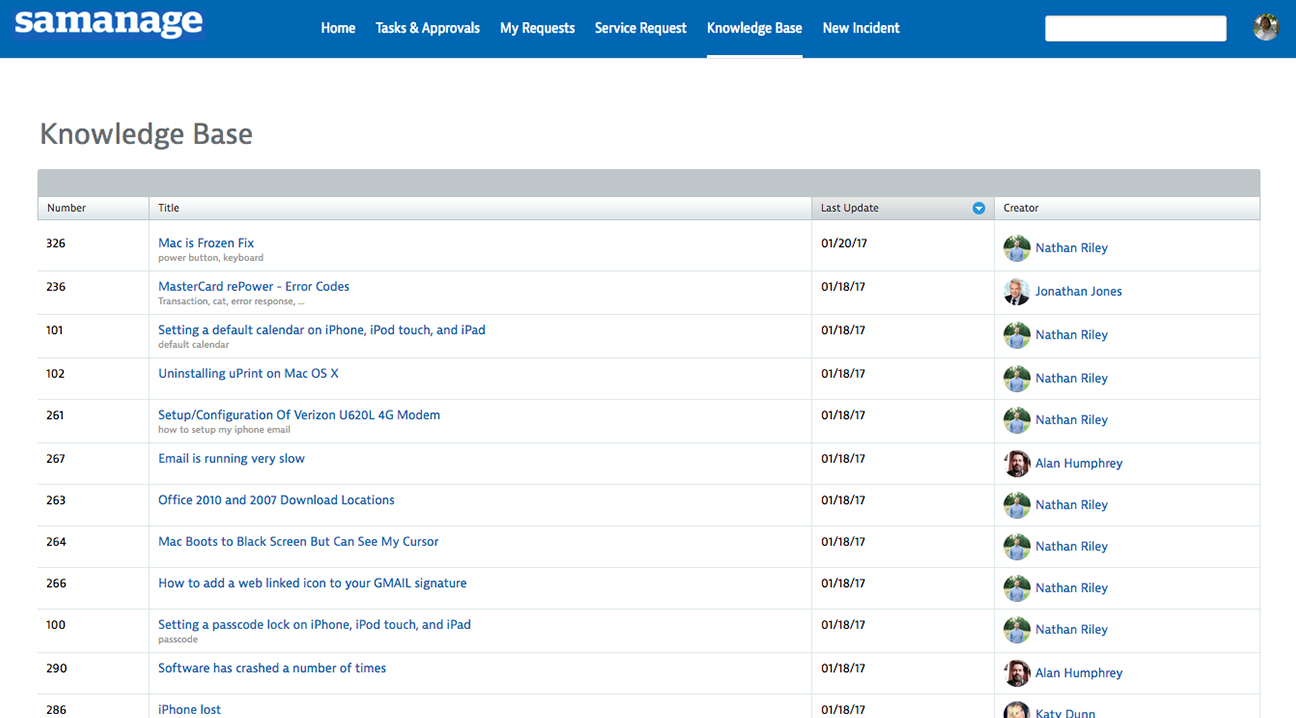1296x718 pixels.
Task: Open Setting a default calendar article
Action: 322,330
